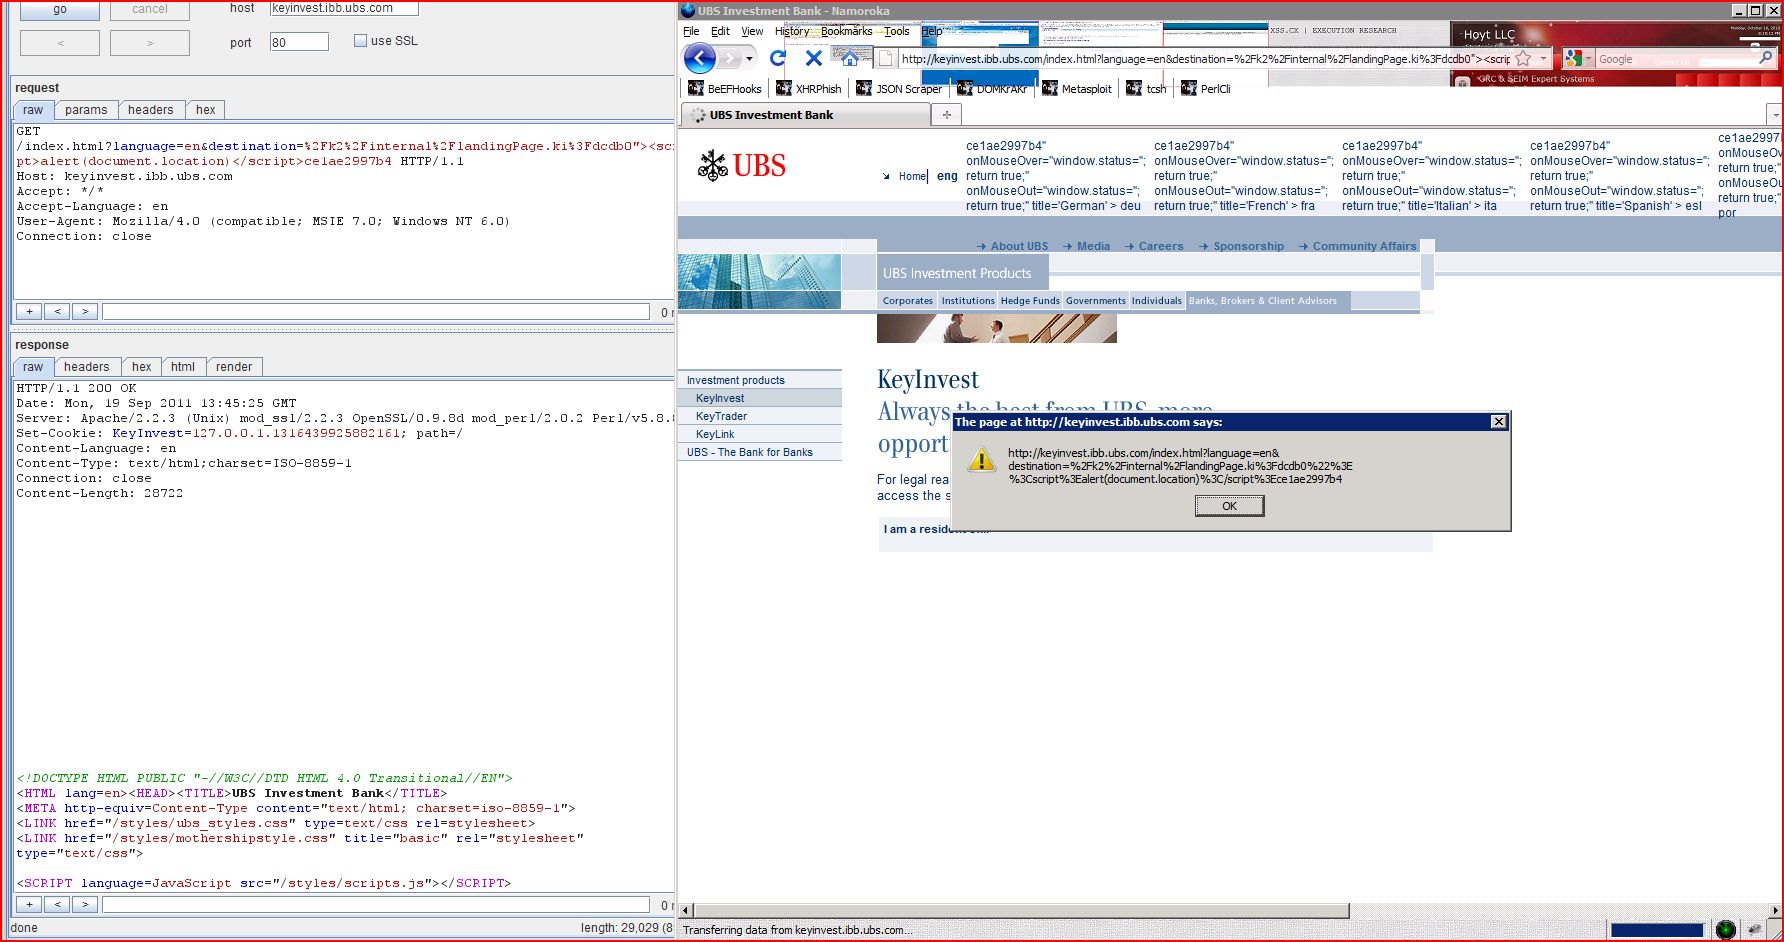Viewport: 1784px width, 942px height.
Task: Open the DOMKrAKr bookmark
Action: coord(992,89)
